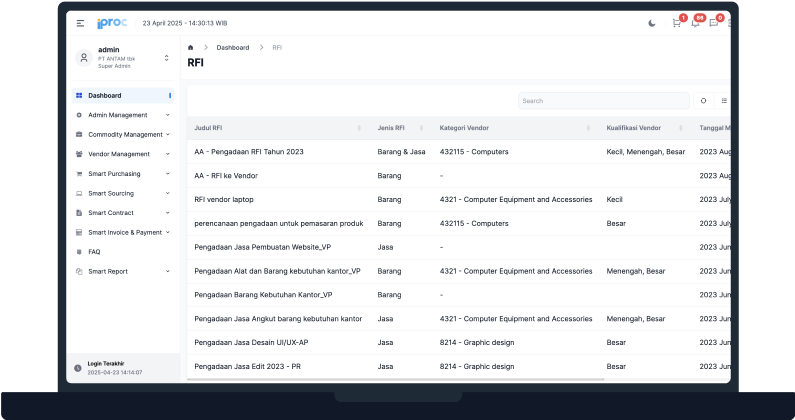Screen dimensions: 795x420
Task: Expand Admin Management chevron
Action: pos(167,115)
